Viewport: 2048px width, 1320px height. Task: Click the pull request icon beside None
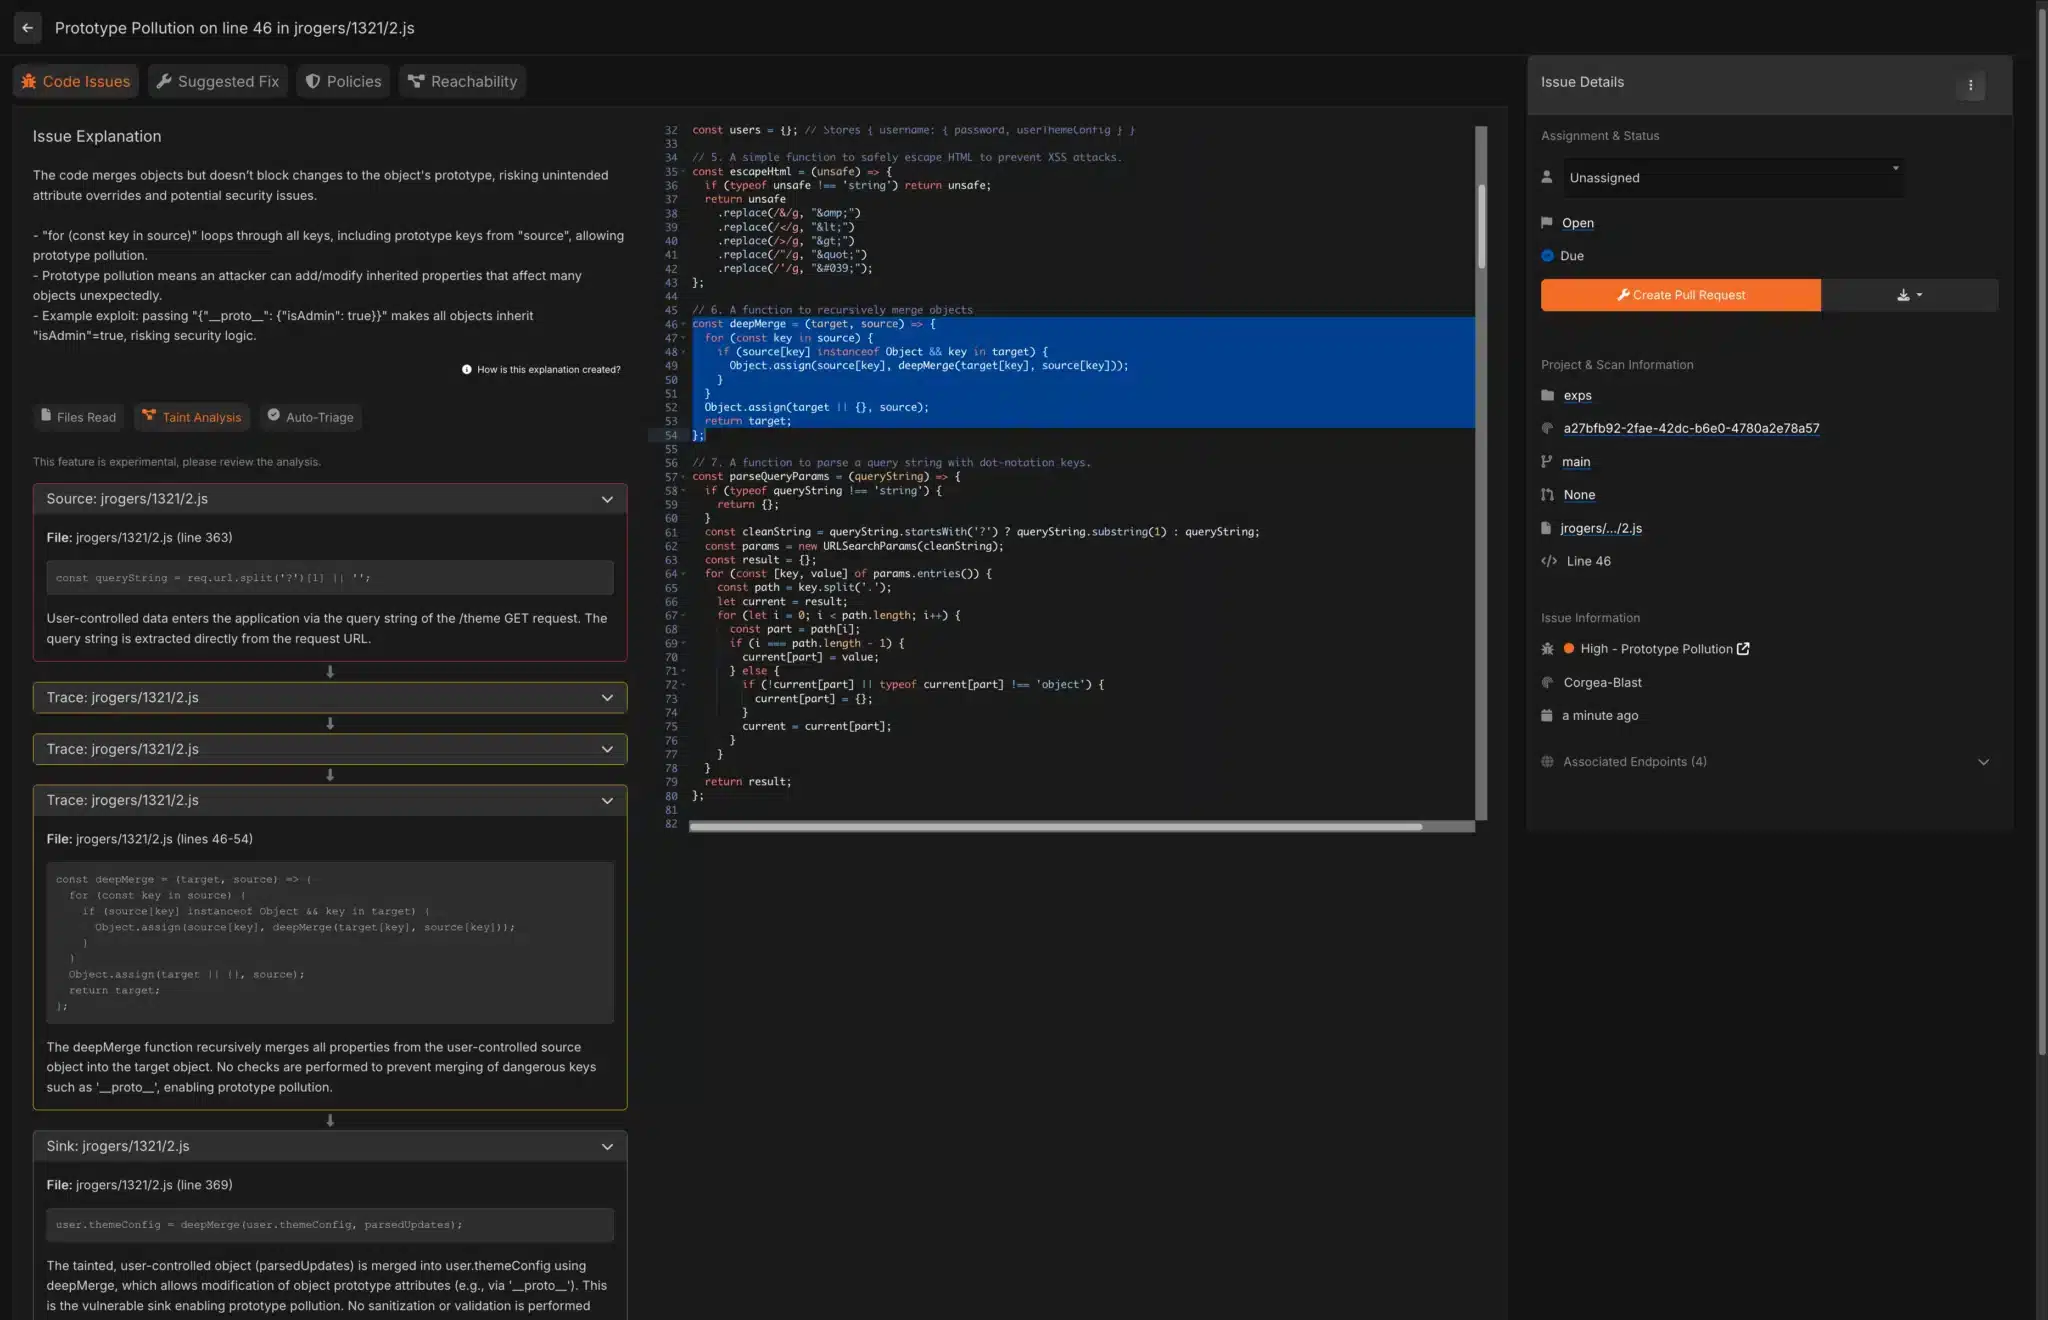tap(1547, 495)
